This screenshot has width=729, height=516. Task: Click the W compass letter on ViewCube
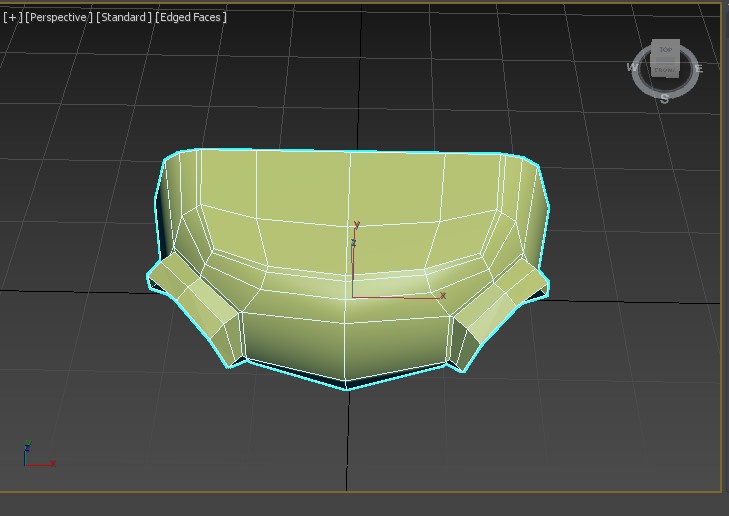(632, 68)
